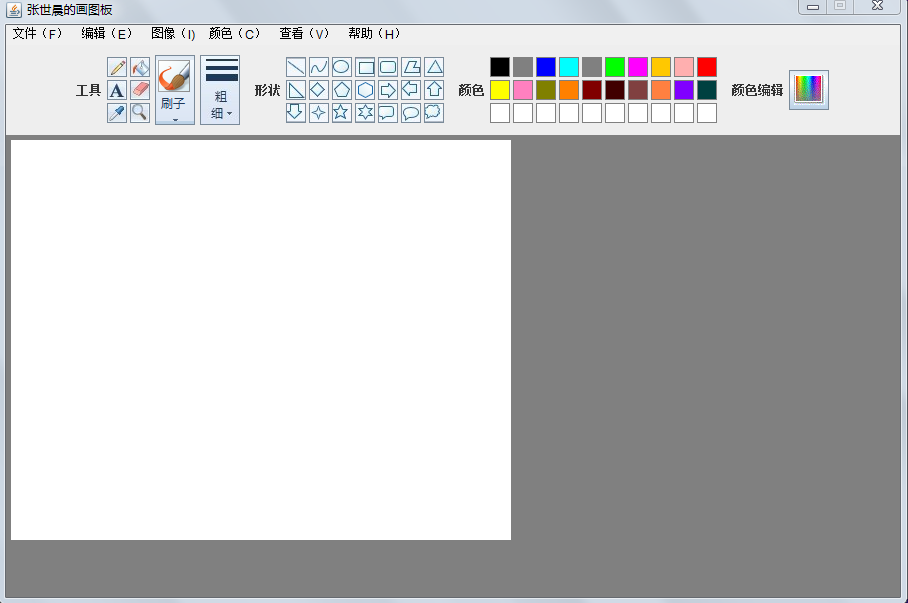Pick the light salmon pink swatch
This screenshot has height=603, width=908.
(684, 67)
